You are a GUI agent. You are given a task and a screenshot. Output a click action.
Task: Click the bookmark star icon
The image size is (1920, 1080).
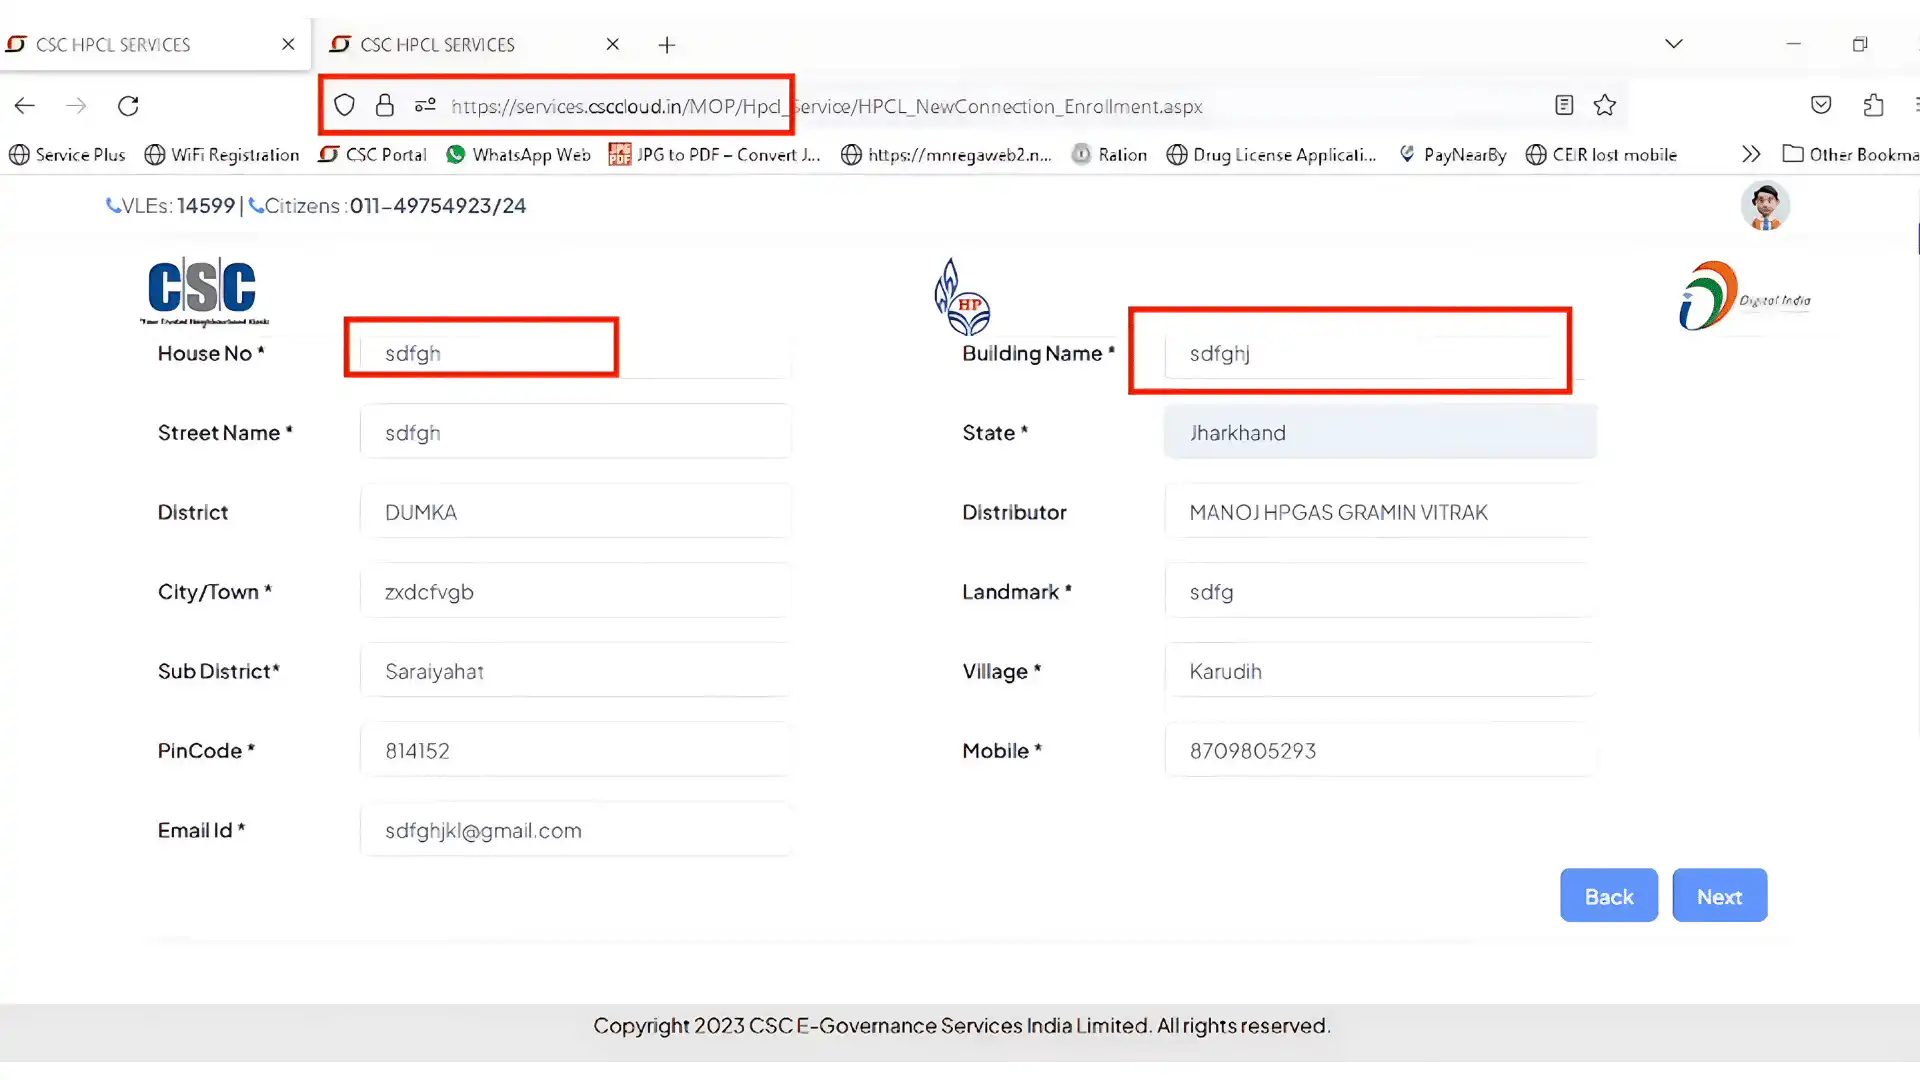click(x=1605, y=105)
